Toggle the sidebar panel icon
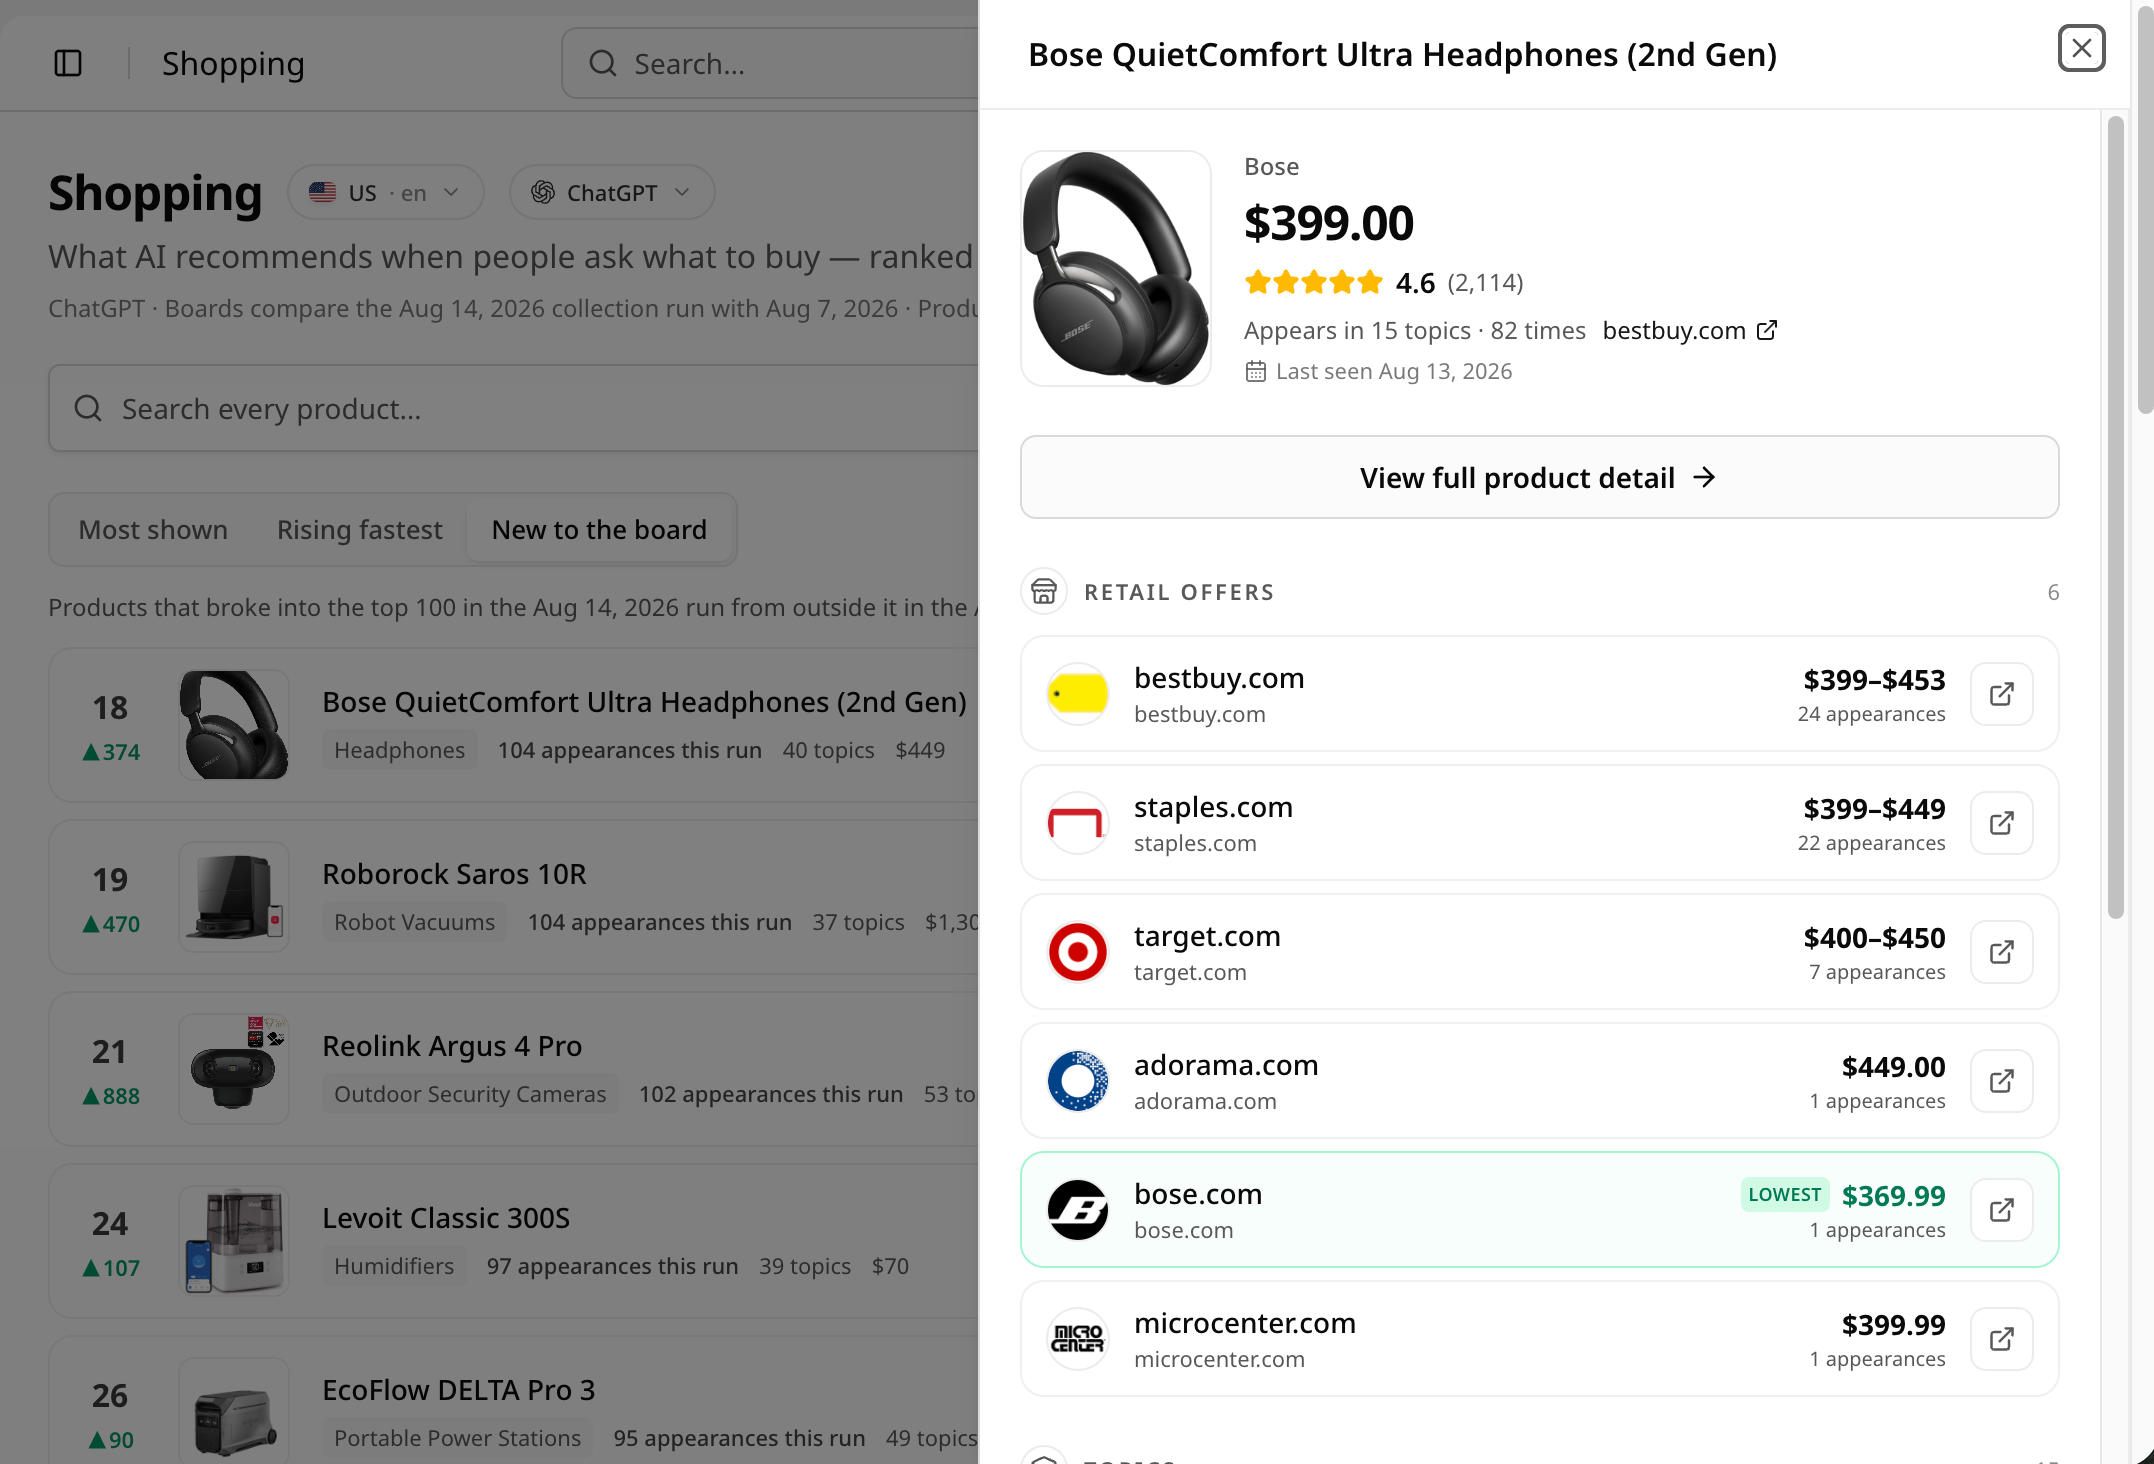 coord(68,63)
